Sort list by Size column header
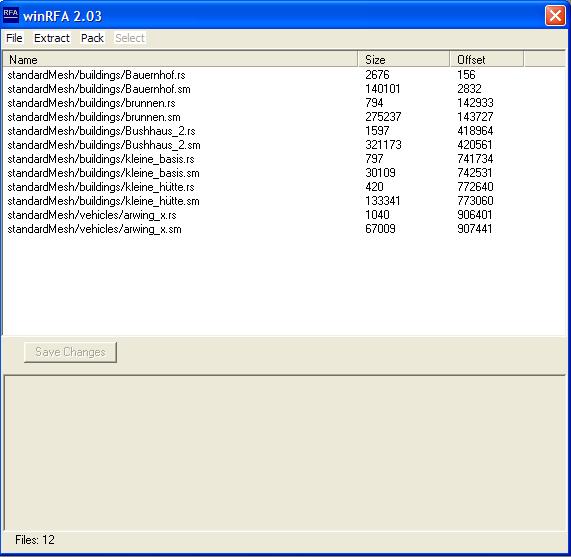This screenshot has width=571, height=557. (404, 59)
